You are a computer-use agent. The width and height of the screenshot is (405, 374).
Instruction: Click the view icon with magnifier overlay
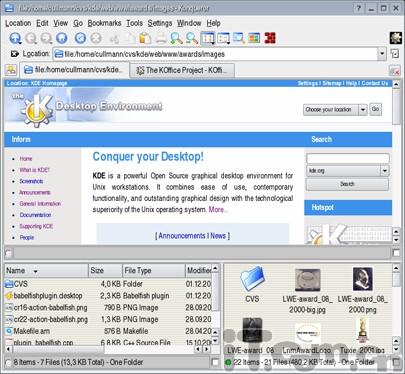(239, 38)
